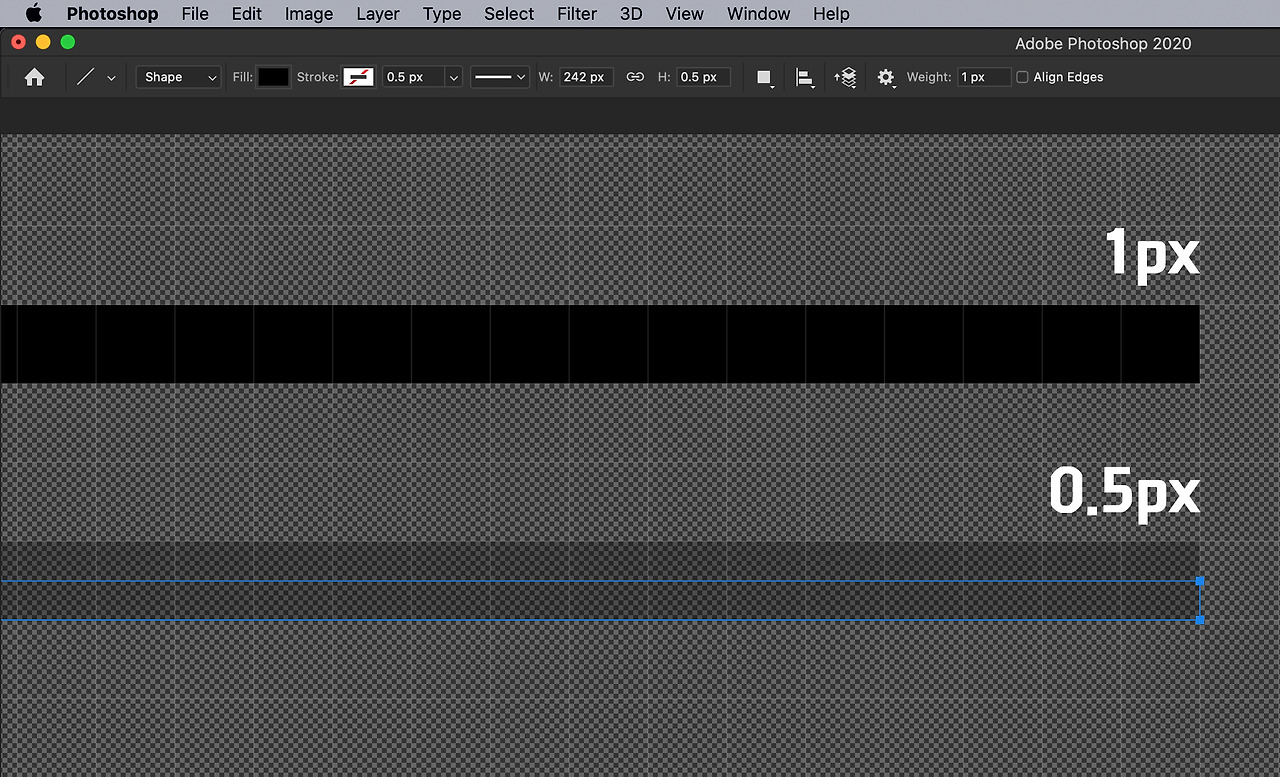Open the tool preset picker chevron
Viewport: 1280px width, 777px height.
pos(111,78)
